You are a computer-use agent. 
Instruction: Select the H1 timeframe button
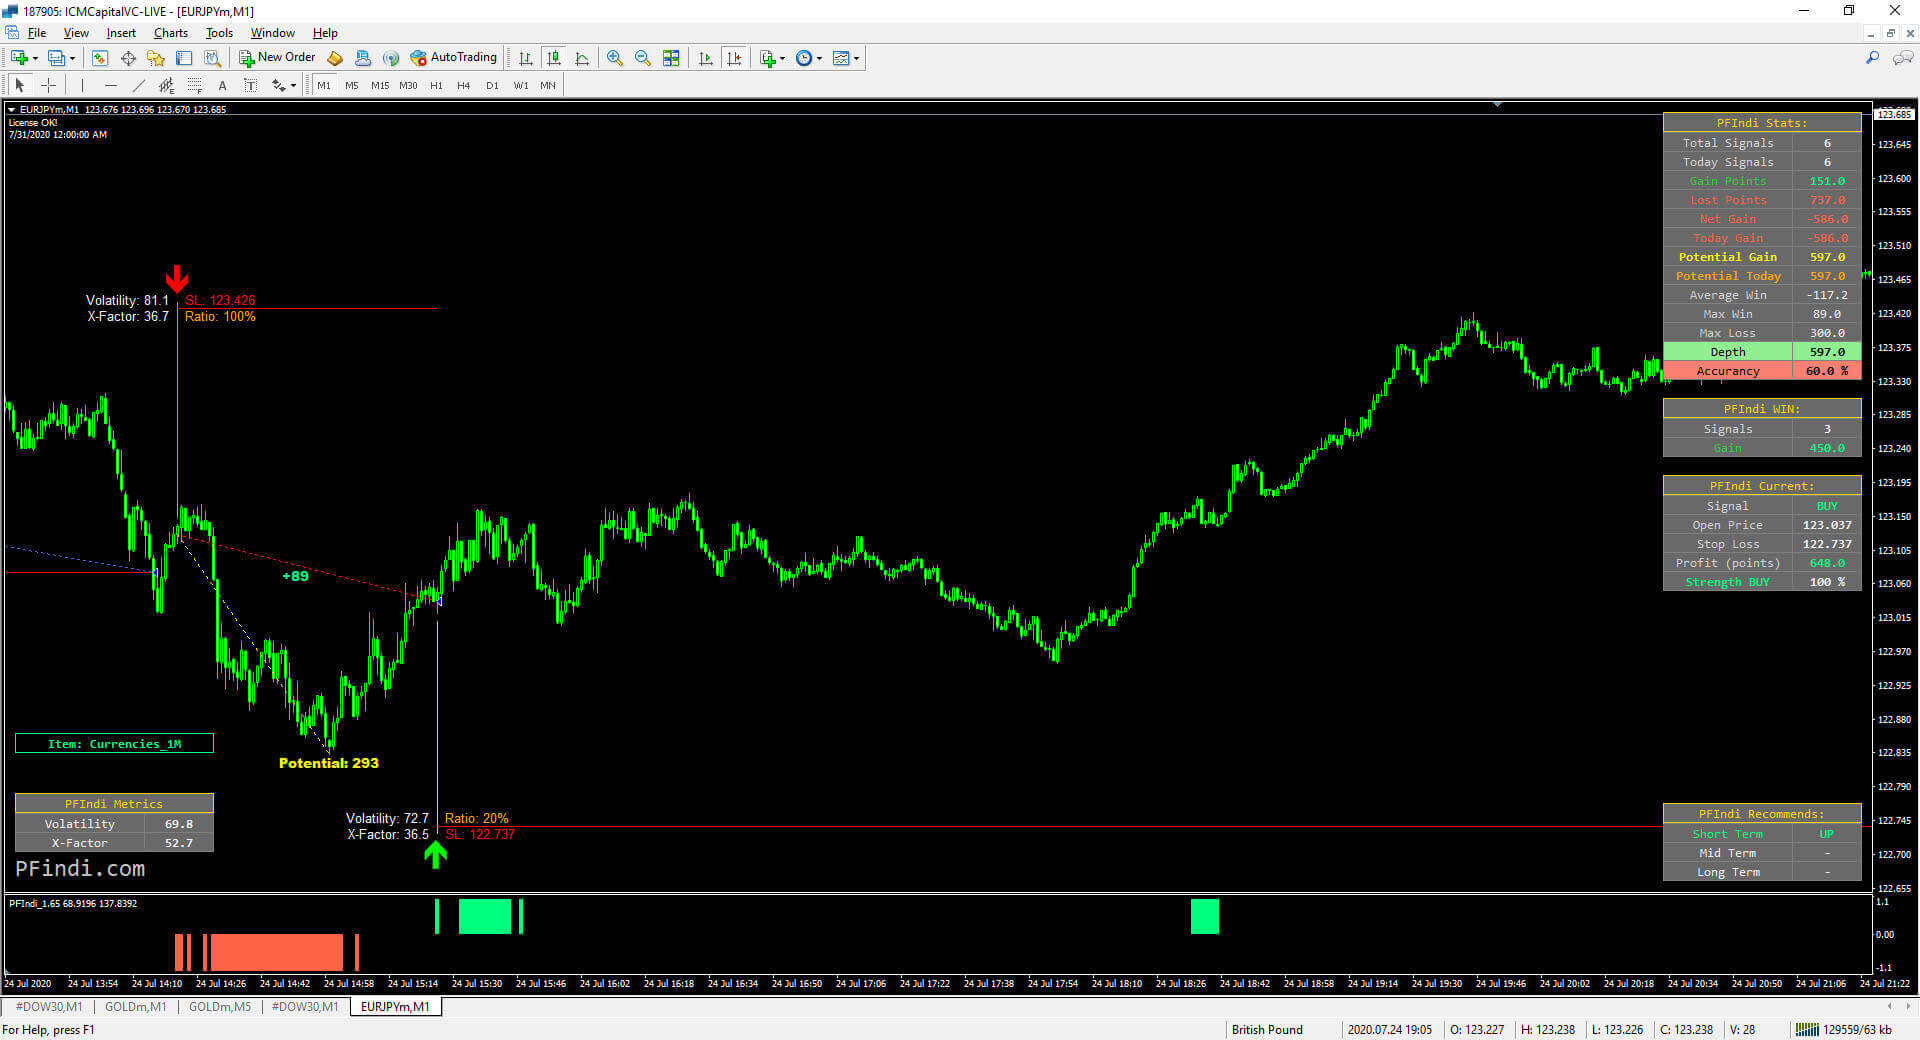436,86
